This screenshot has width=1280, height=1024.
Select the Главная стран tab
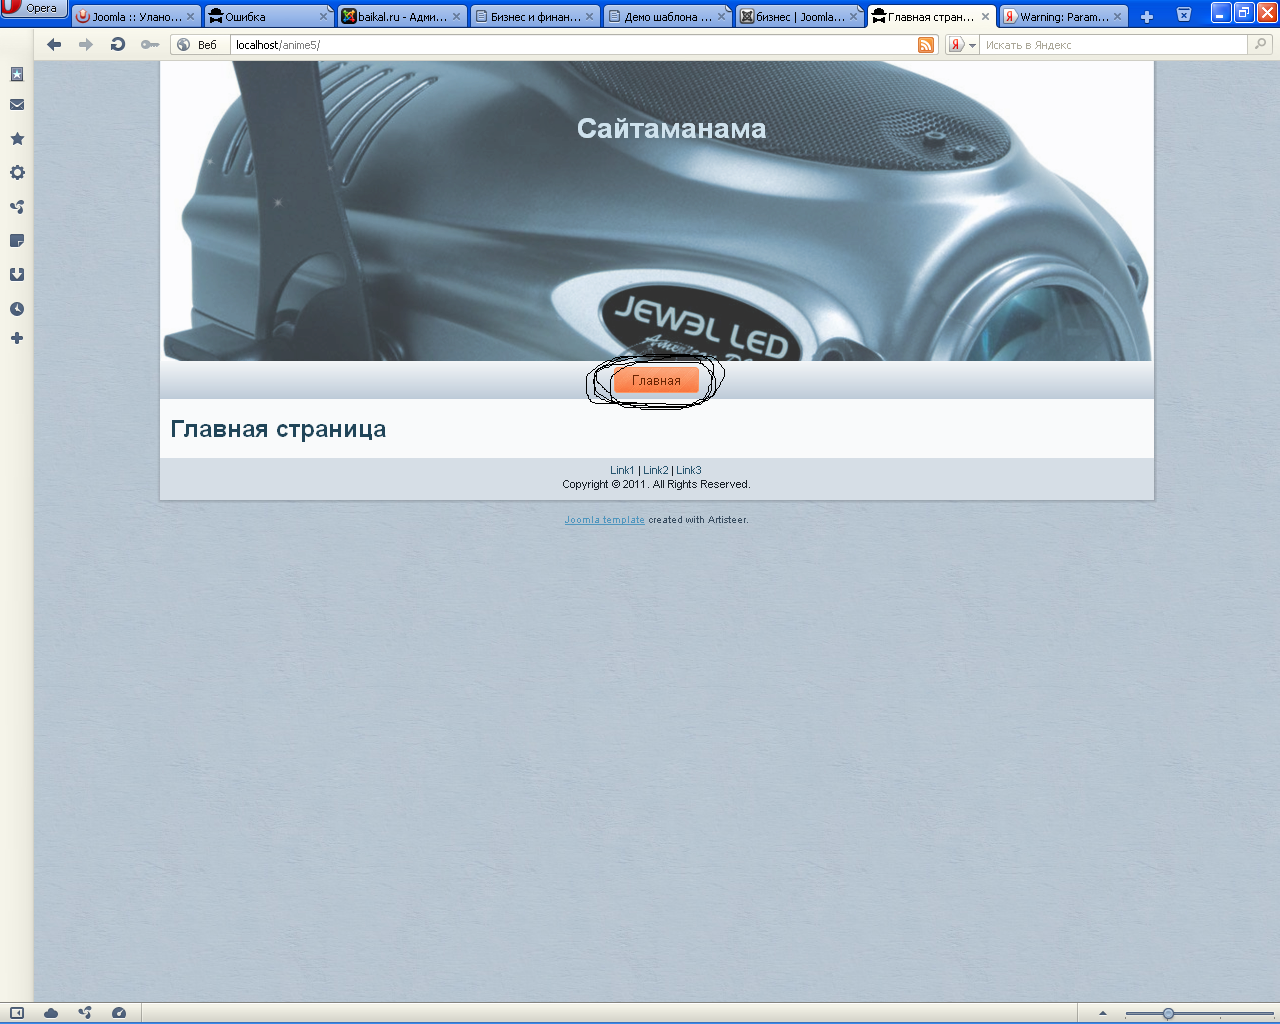coord(932,17)
